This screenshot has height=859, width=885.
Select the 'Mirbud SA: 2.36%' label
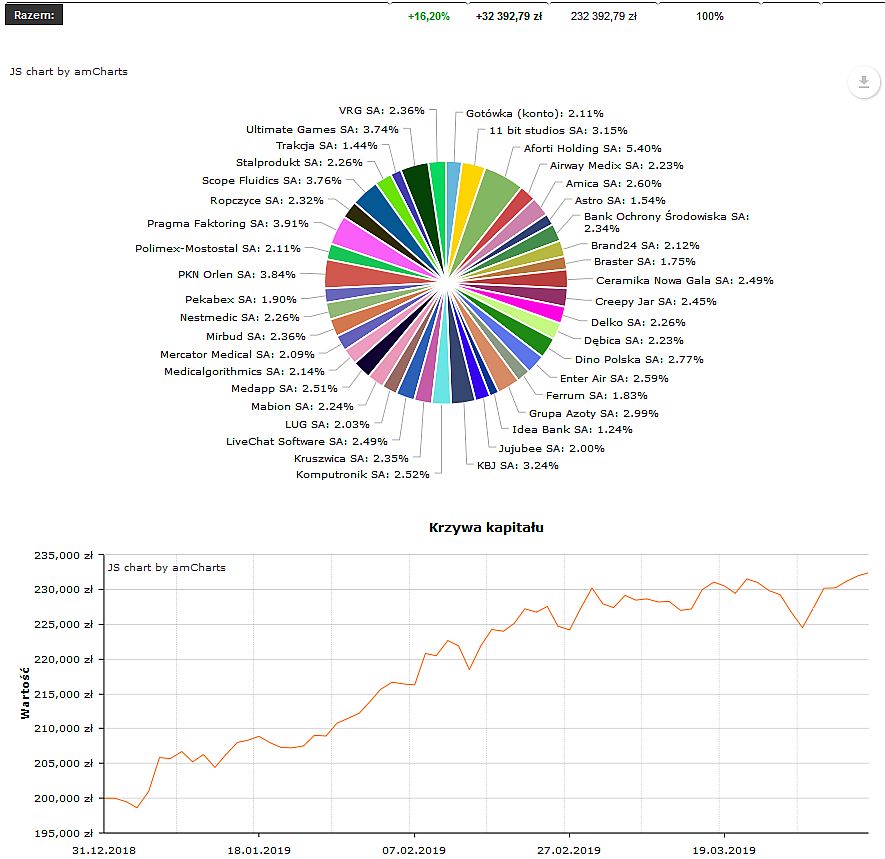point(256,336)
